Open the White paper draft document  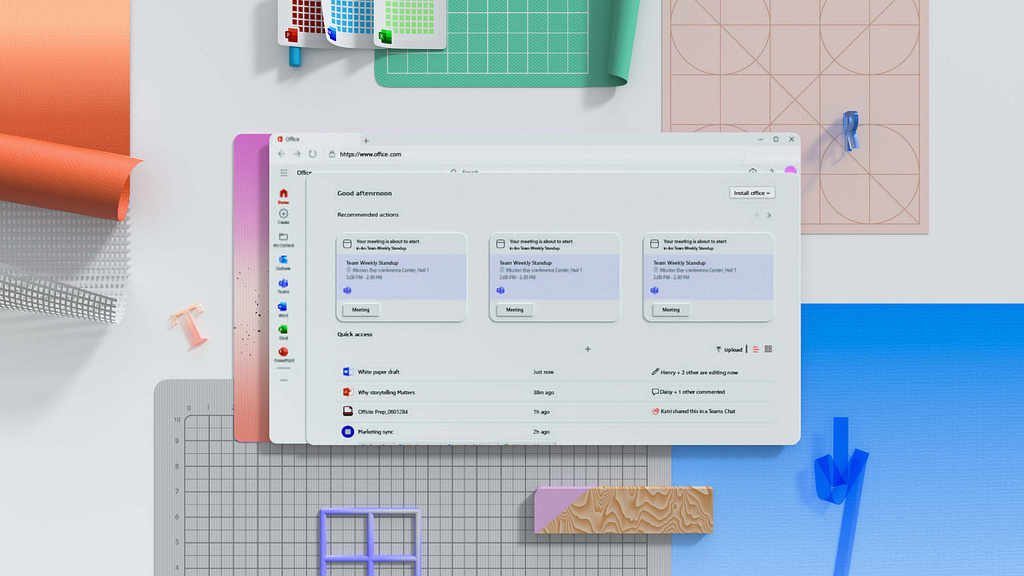[x=379, y=372]
